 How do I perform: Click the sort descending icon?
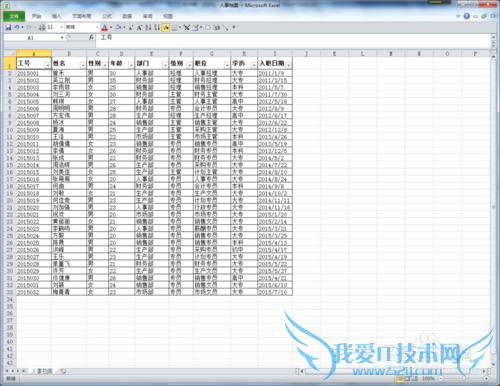(157, 27)
